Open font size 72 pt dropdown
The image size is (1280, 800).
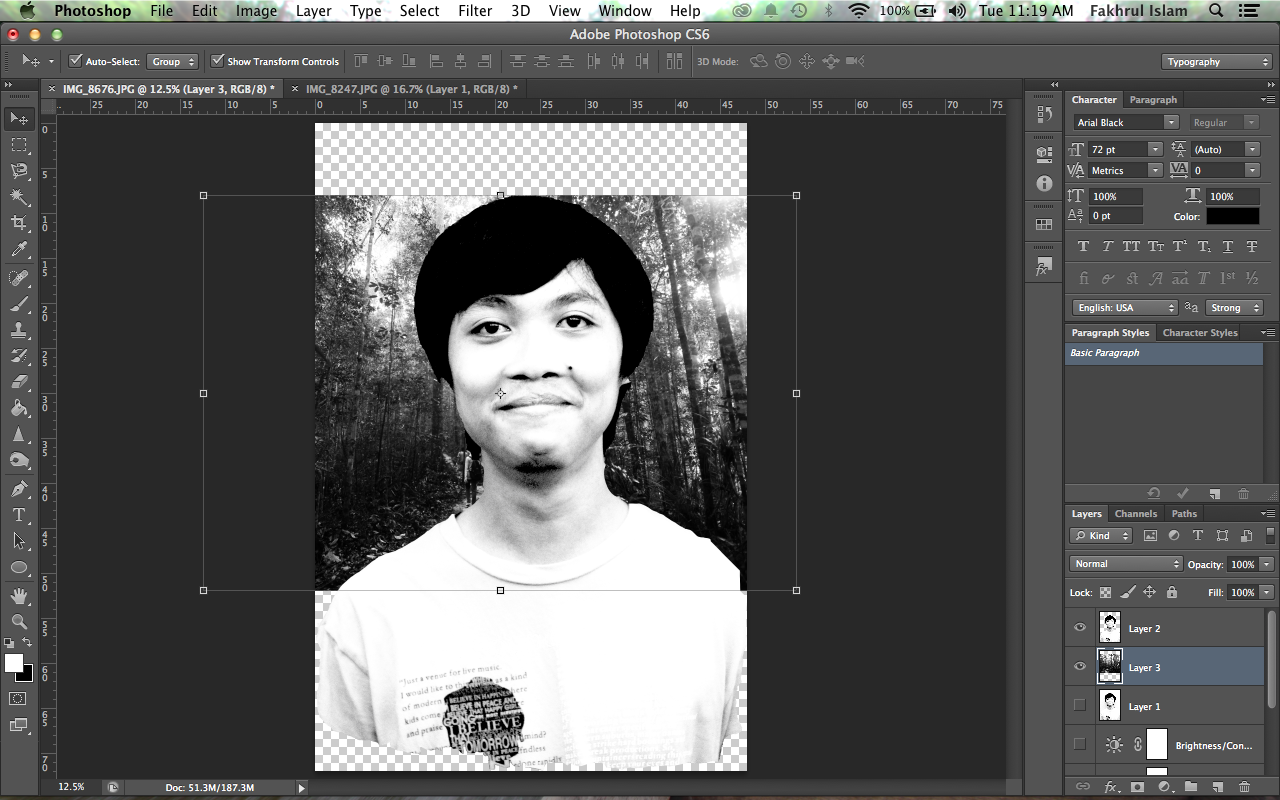click(1155, 149)
